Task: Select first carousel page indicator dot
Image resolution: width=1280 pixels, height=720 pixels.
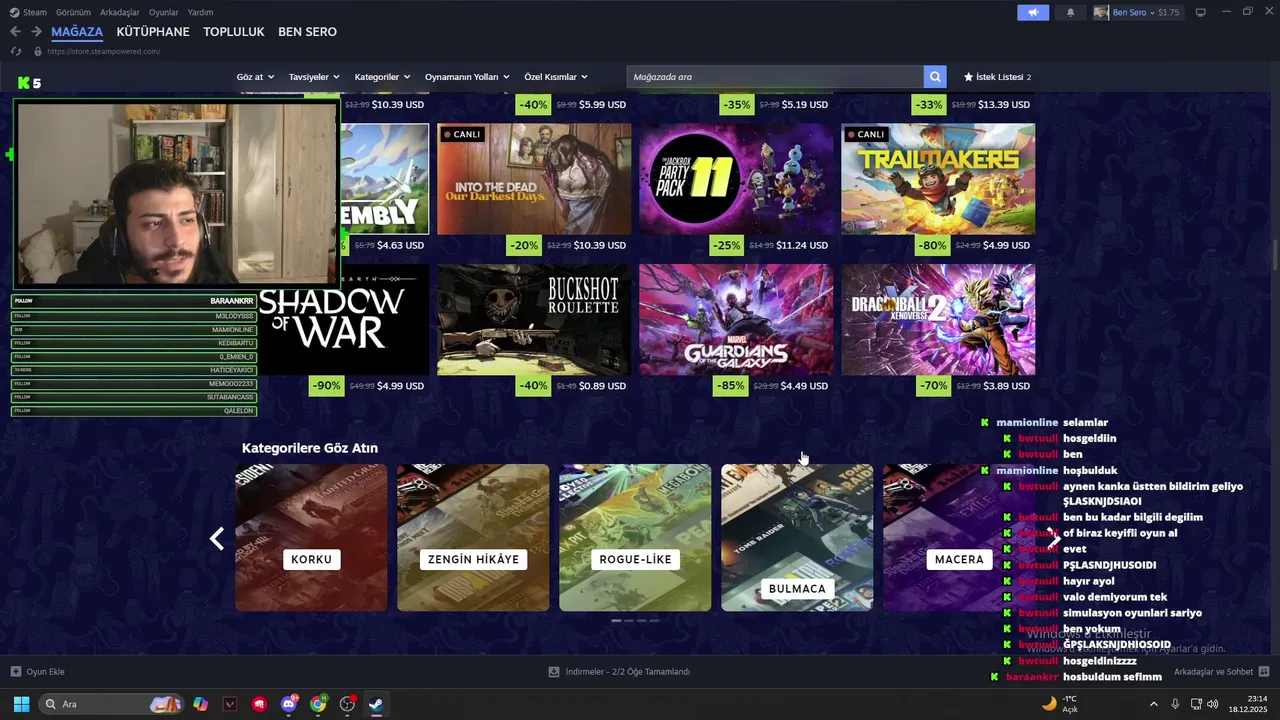Action: (616, 621)
